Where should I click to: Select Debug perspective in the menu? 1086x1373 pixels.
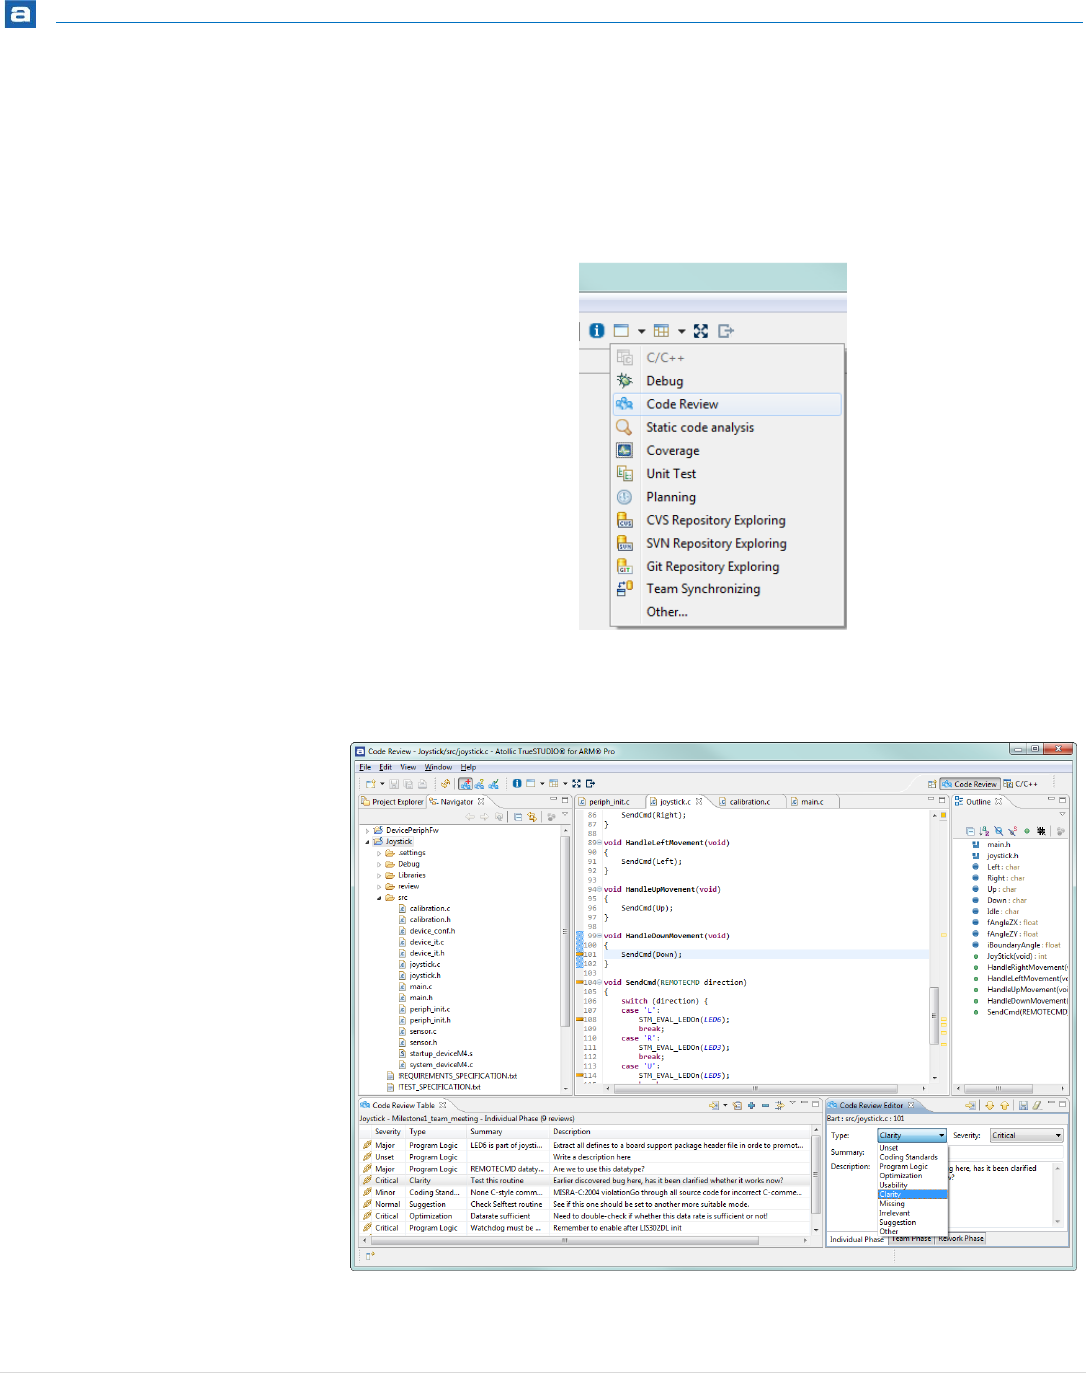[727, 381]
